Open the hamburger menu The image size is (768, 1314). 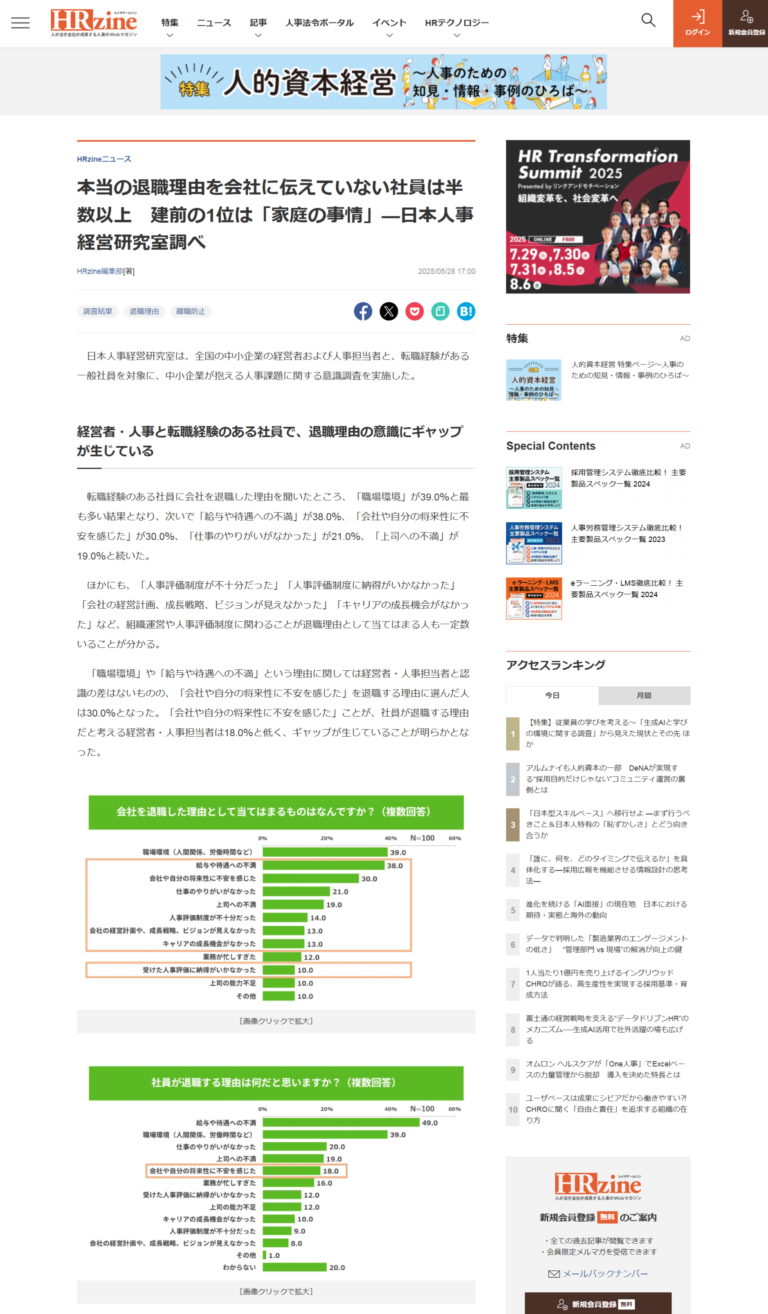[20, 23]
